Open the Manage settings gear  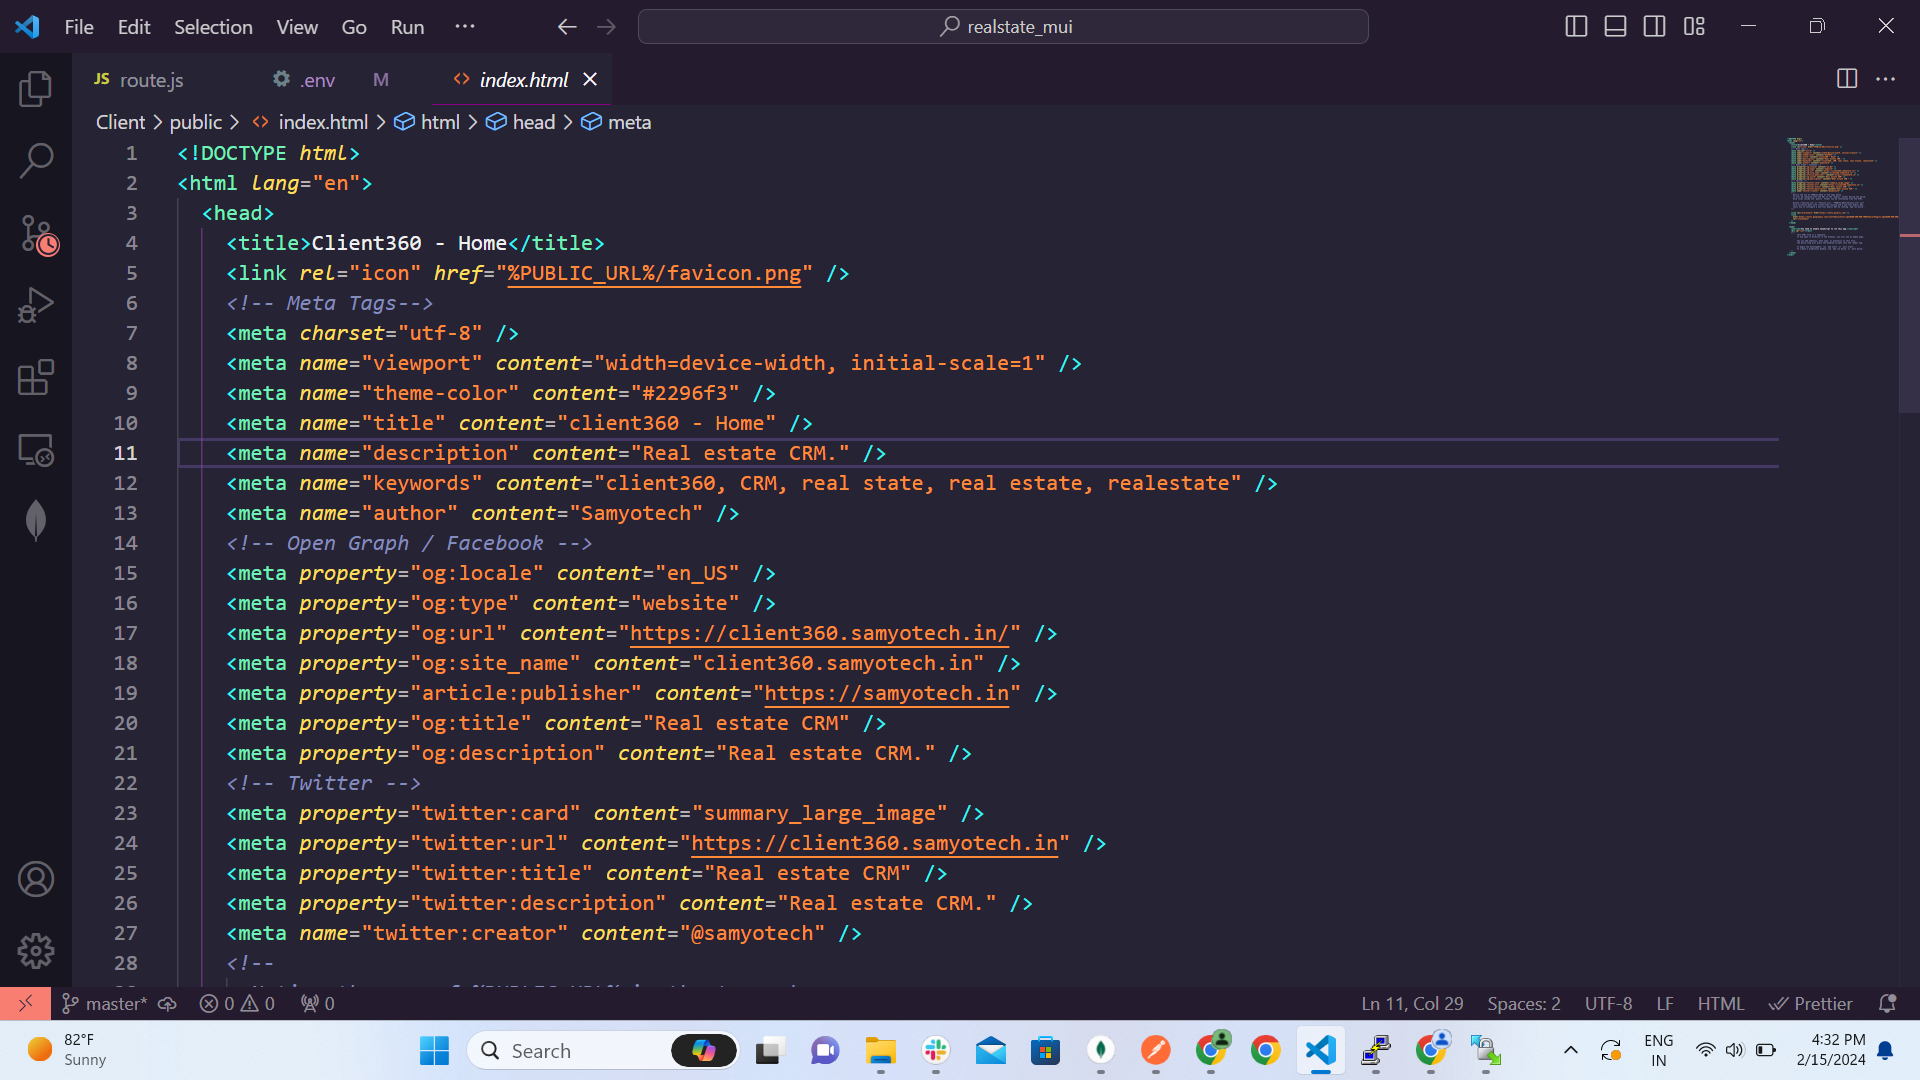pos(36,950)
